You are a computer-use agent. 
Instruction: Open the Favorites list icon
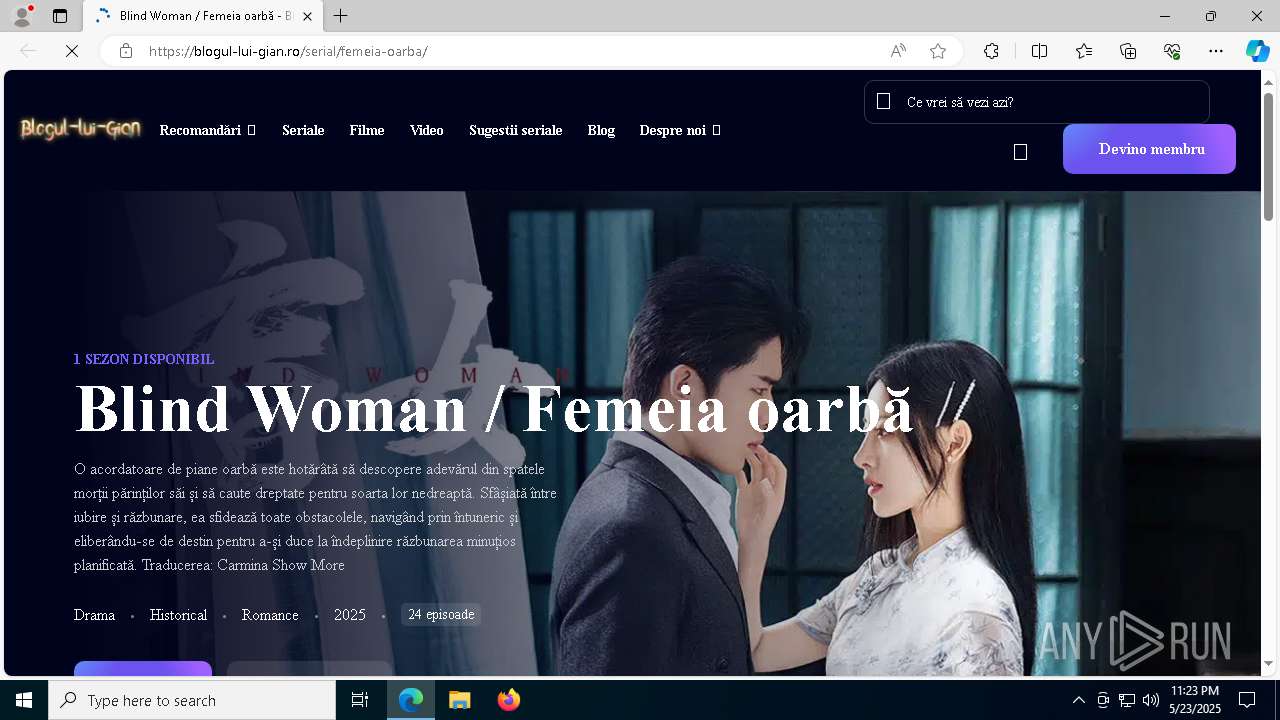point(1084,51)
